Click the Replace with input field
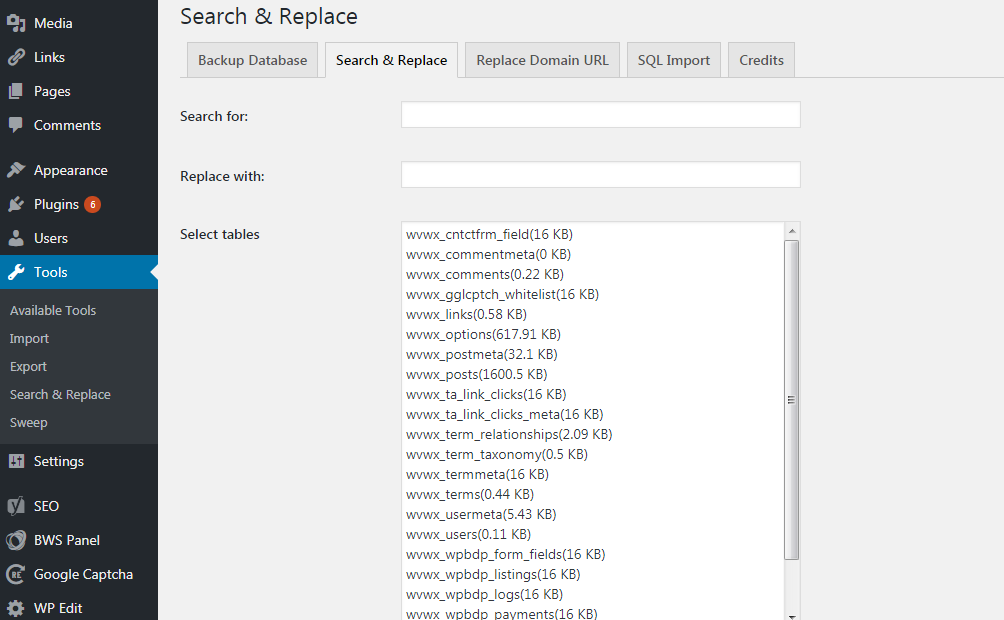The image size is (1004, 620). pyautogui.click(x=600, y=175)
